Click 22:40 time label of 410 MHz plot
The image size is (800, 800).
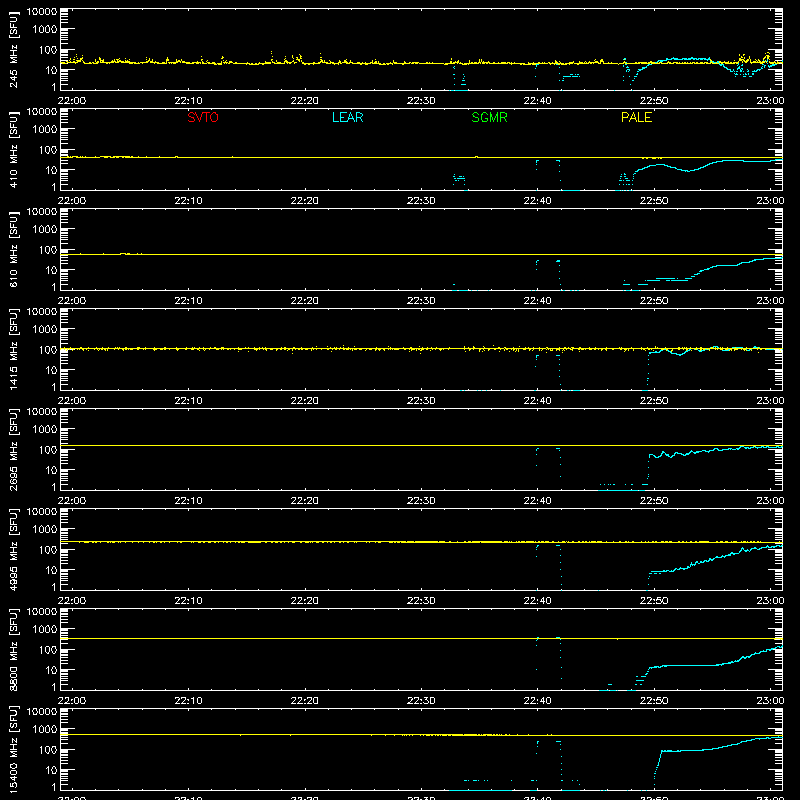[x=537, y=201]
